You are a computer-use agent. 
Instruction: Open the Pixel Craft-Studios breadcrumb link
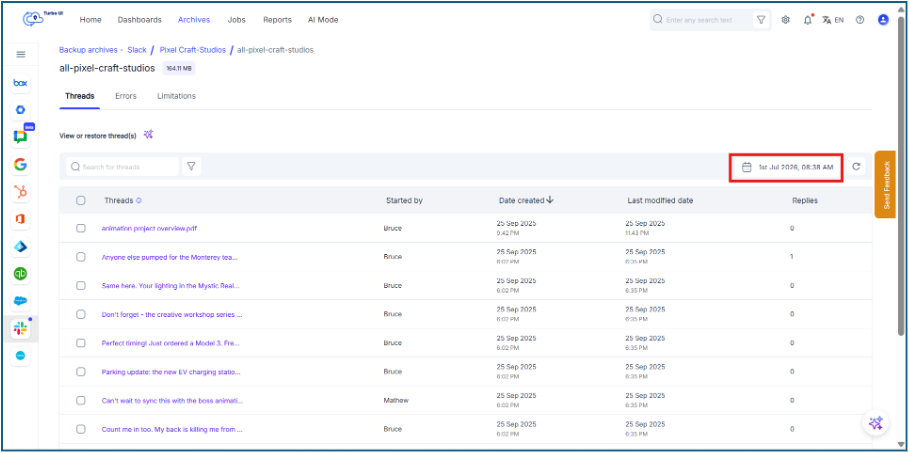tap(193, 50)
